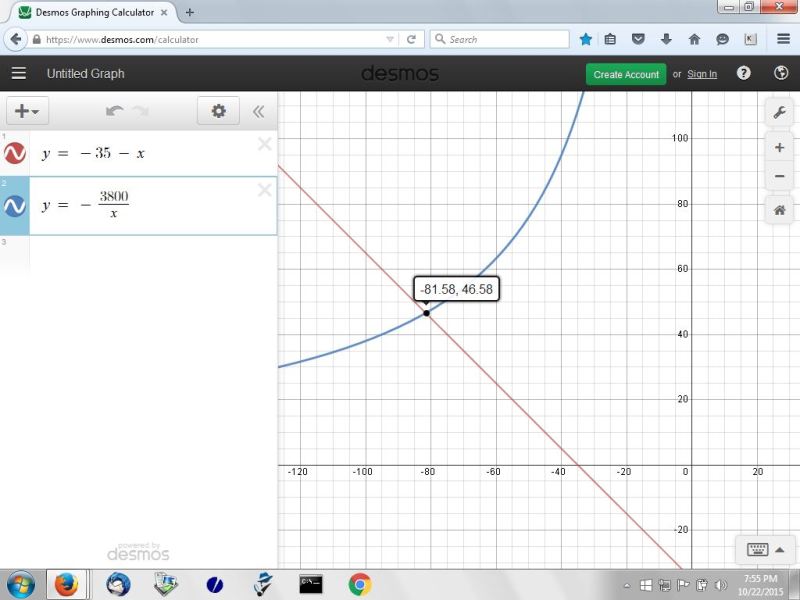Delete expression y = -3800/x
The width and height of the screenshot is (800, 600).
[264, 190]
